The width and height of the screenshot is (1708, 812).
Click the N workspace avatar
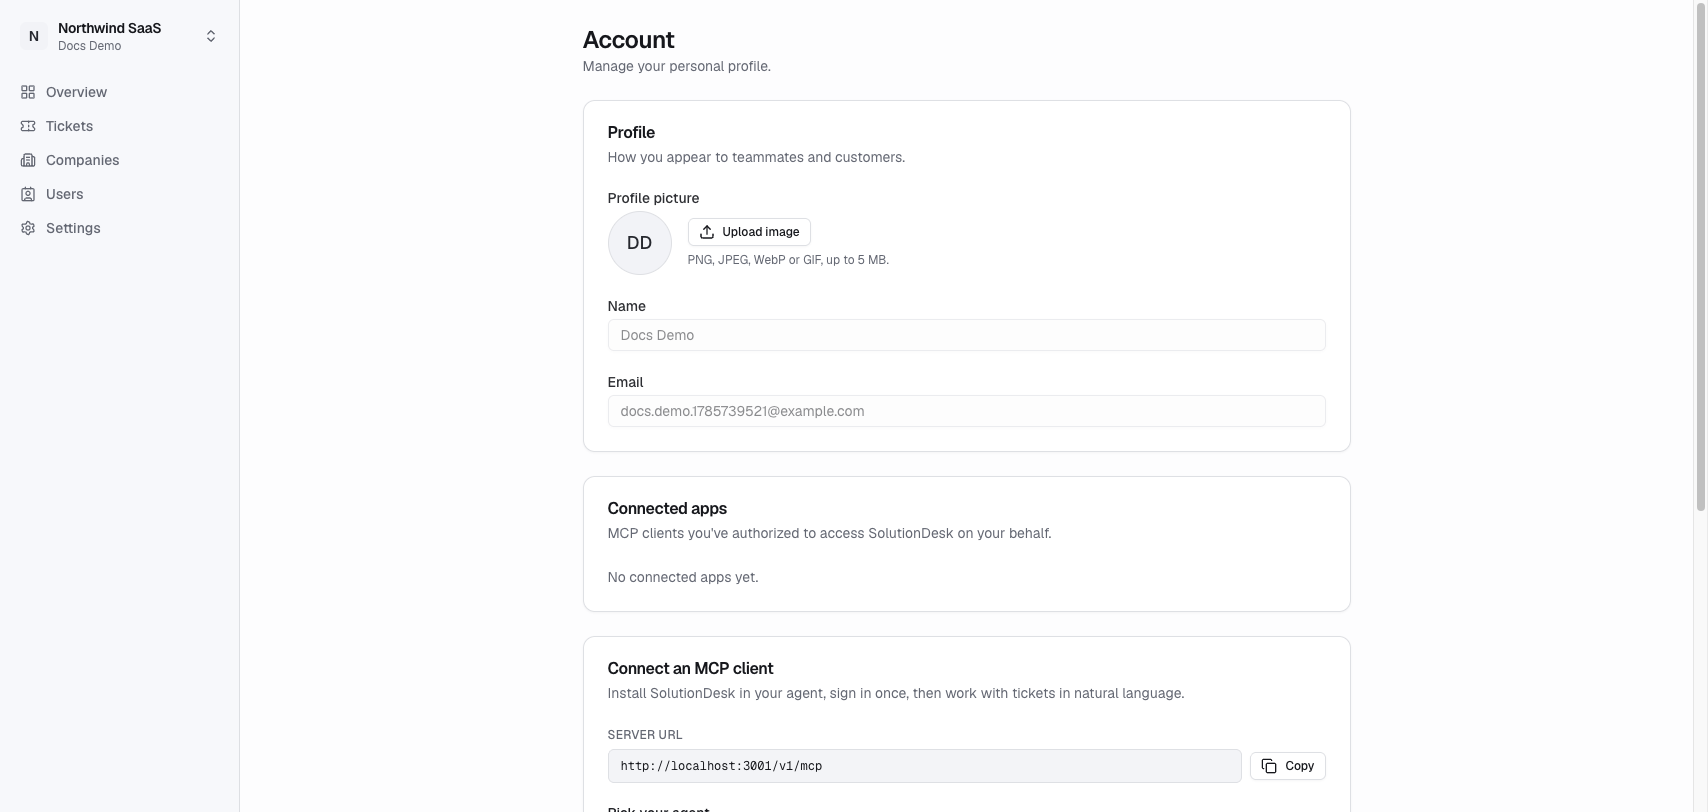(34, 36)
